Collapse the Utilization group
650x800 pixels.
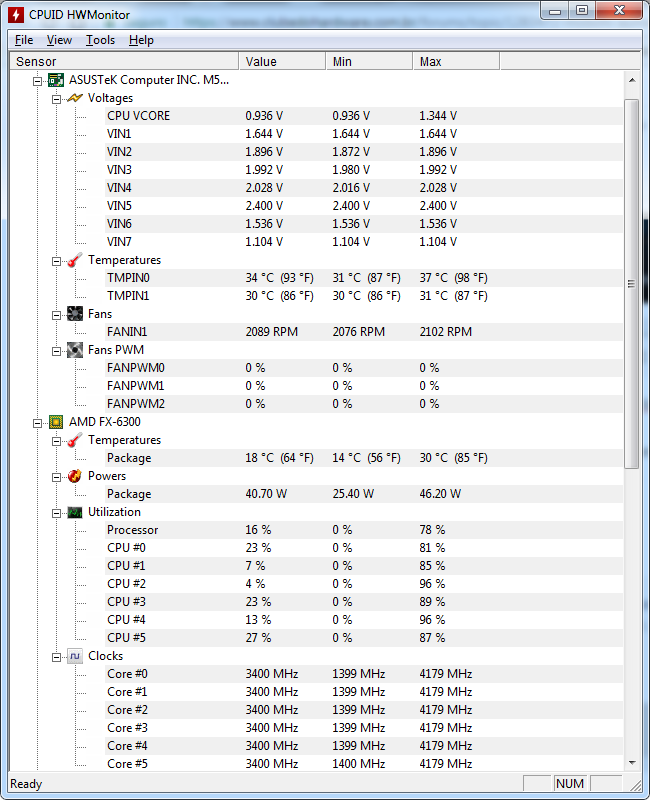(x=56, y=513)
